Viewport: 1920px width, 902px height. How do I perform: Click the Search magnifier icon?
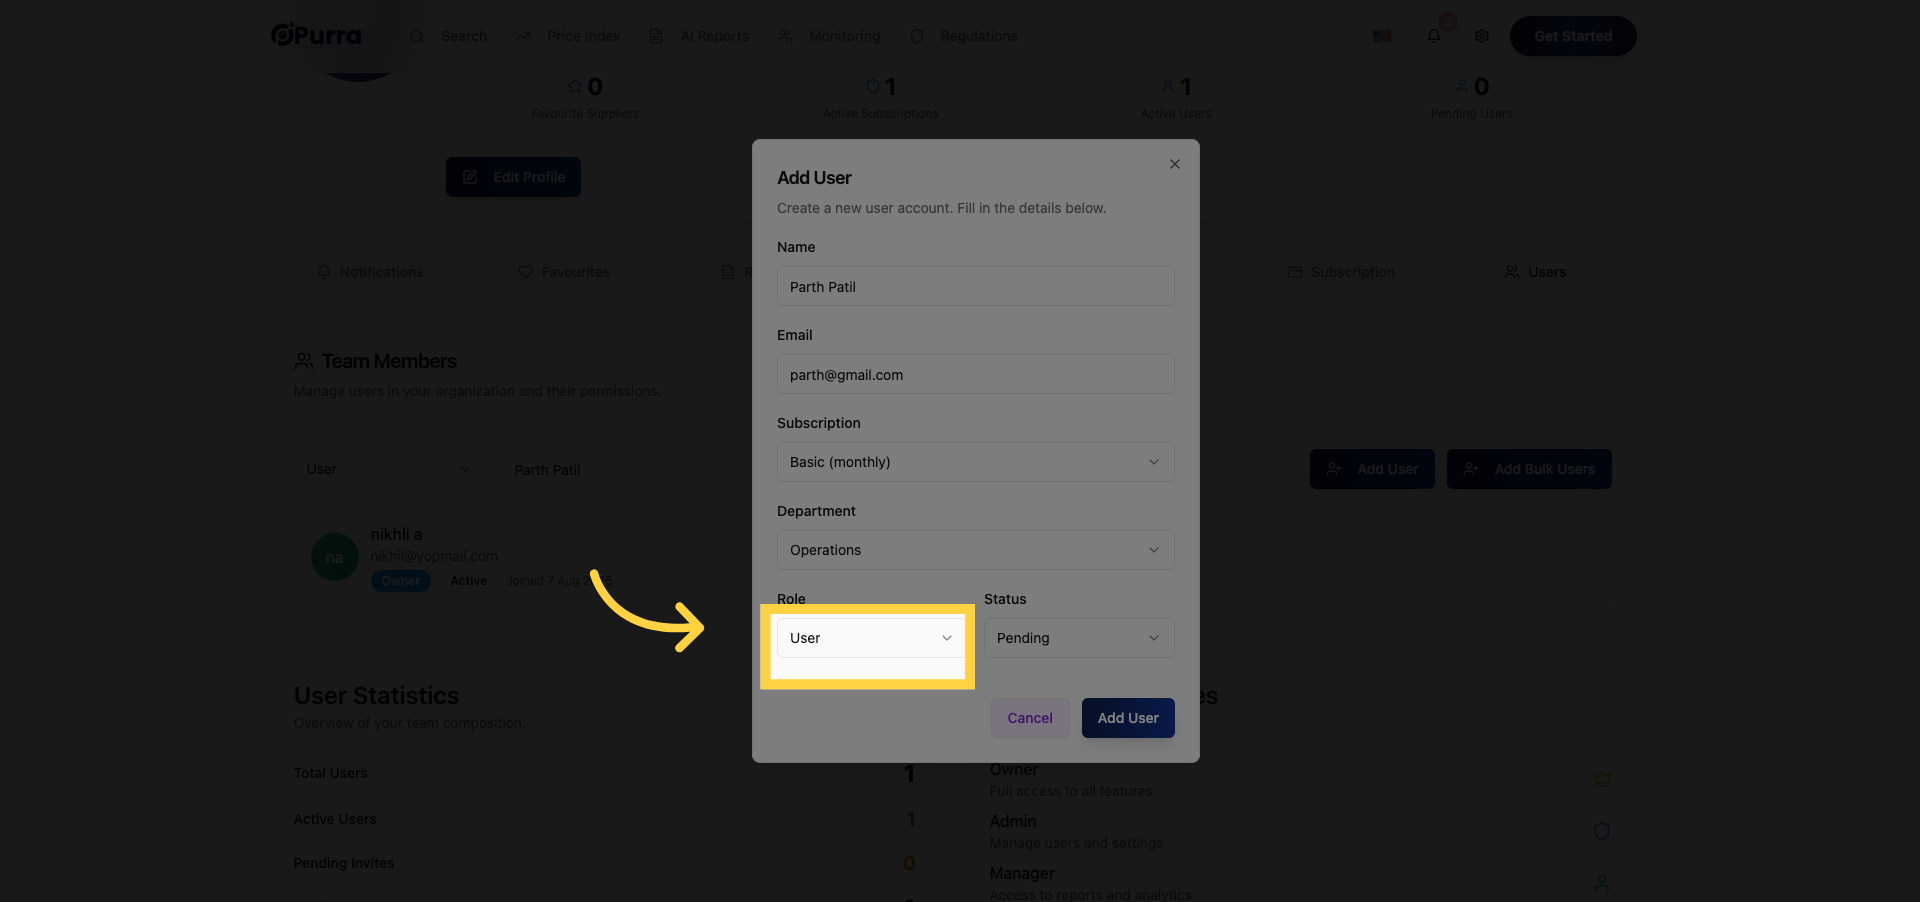(x=417, y=36)
